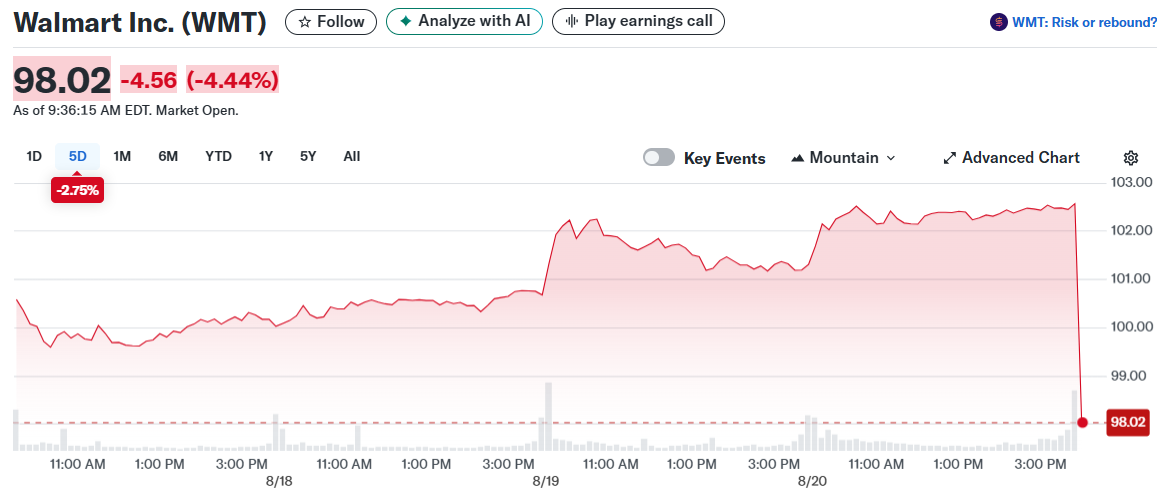Switch chart to 1M range

pos(122,156)
